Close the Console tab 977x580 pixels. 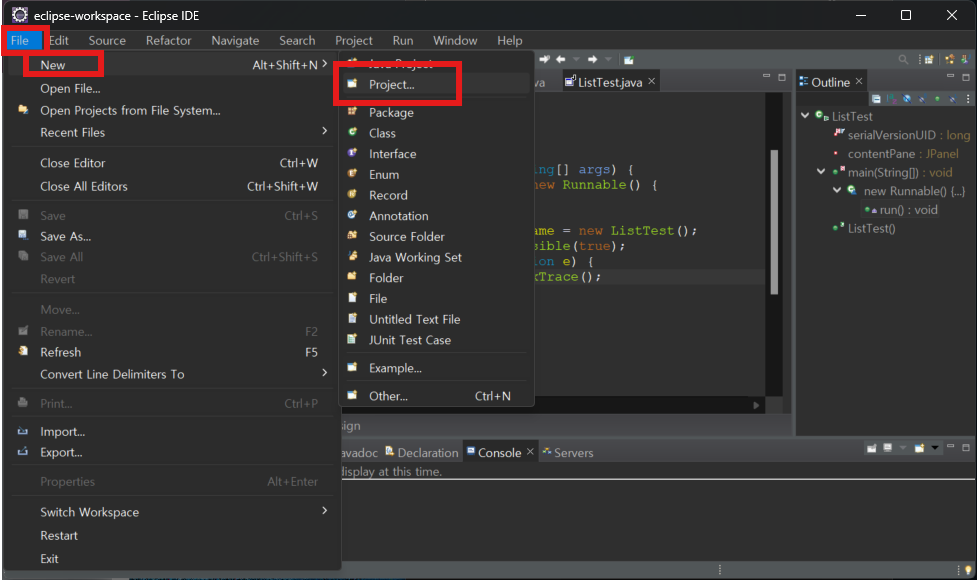(x=530, y=452)
